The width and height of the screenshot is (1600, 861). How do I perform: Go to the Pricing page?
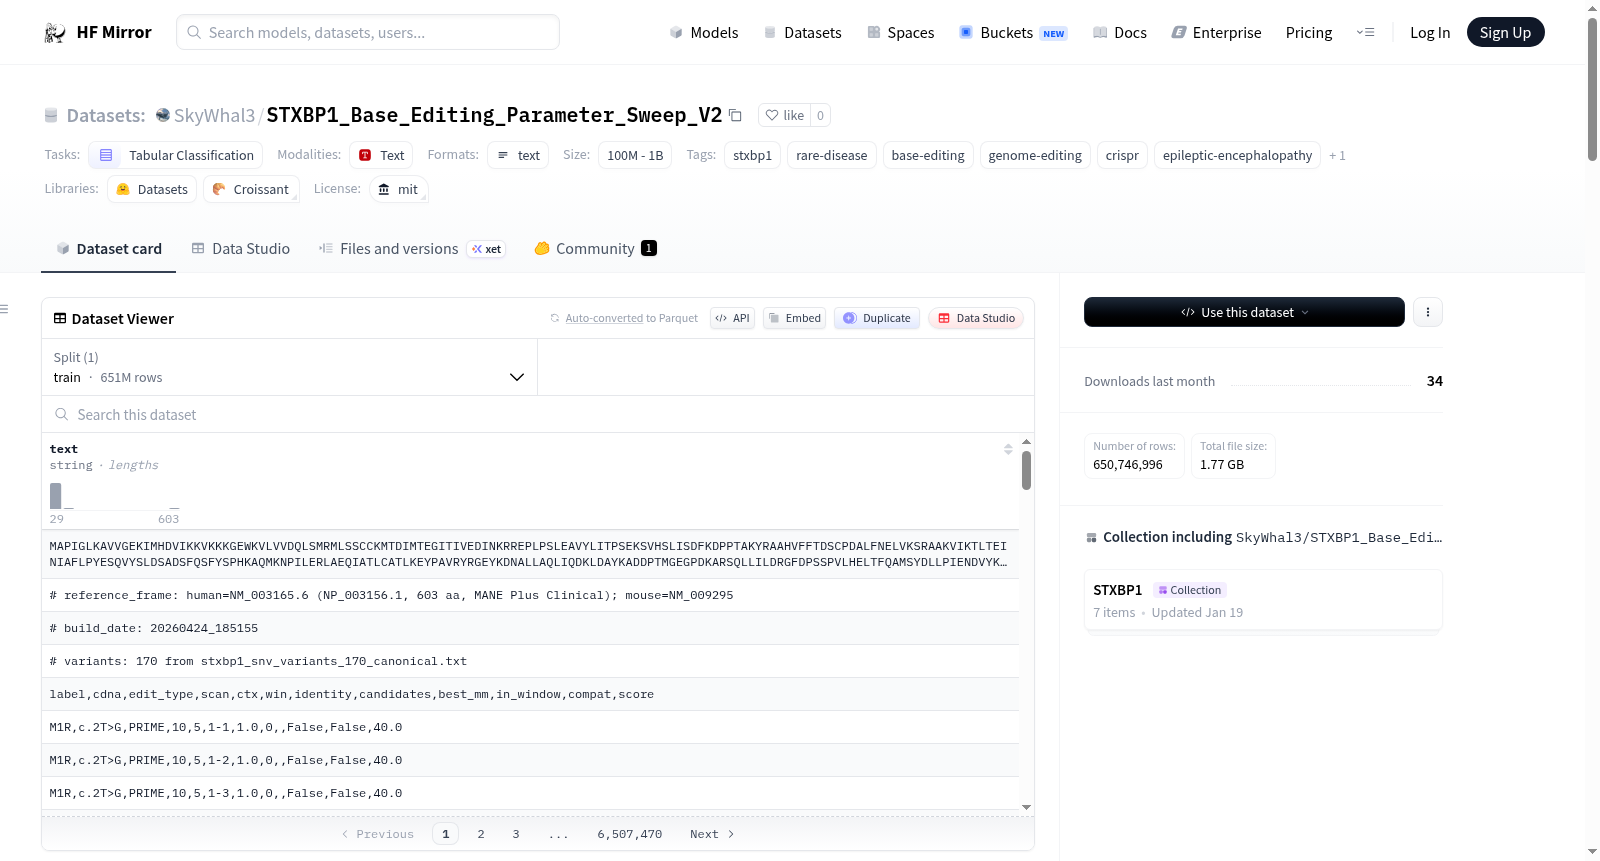tap(1309, 33)
